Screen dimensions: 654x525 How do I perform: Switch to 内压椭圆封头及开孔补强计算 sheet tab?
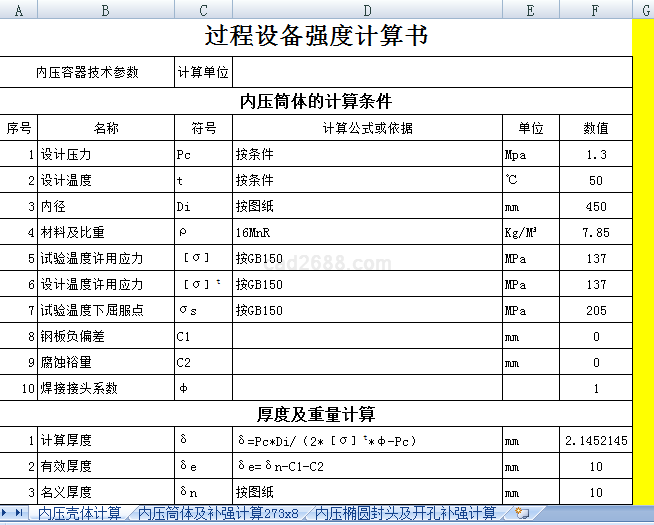point(405,514)
